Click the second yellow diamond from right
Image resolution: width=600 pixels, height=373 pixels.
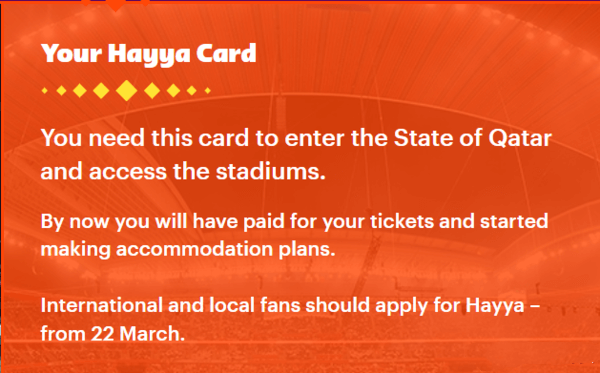pos(192,91)
